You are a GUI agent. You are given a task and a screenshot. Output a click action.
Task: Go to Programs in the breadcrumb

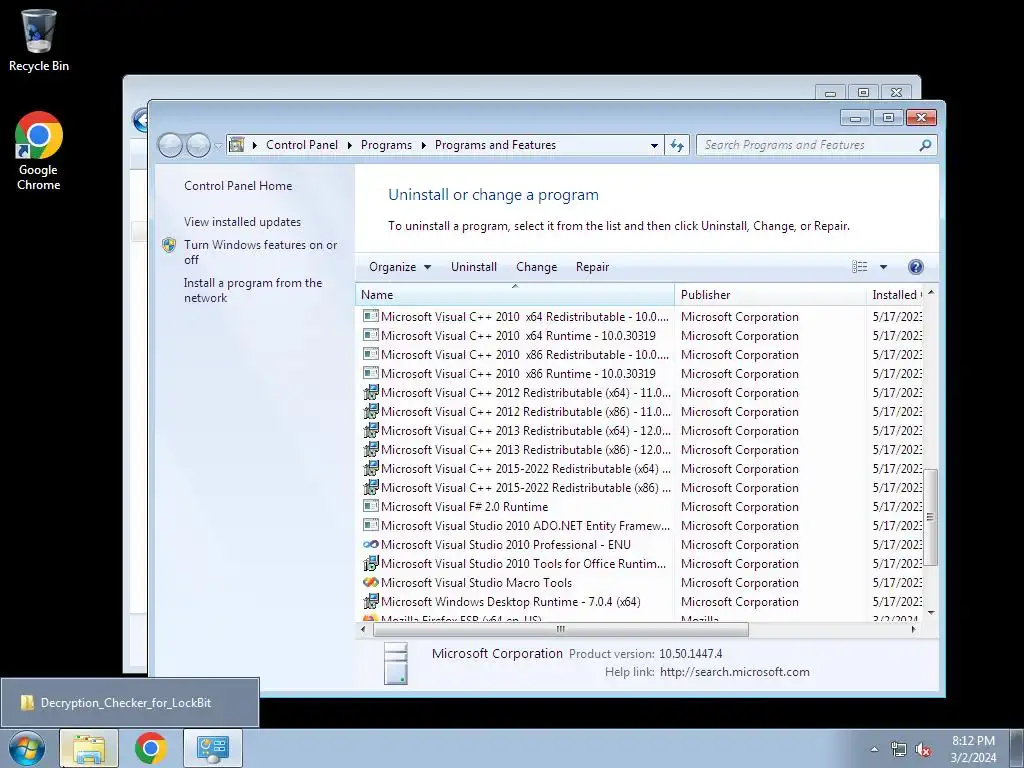[386, 145]
